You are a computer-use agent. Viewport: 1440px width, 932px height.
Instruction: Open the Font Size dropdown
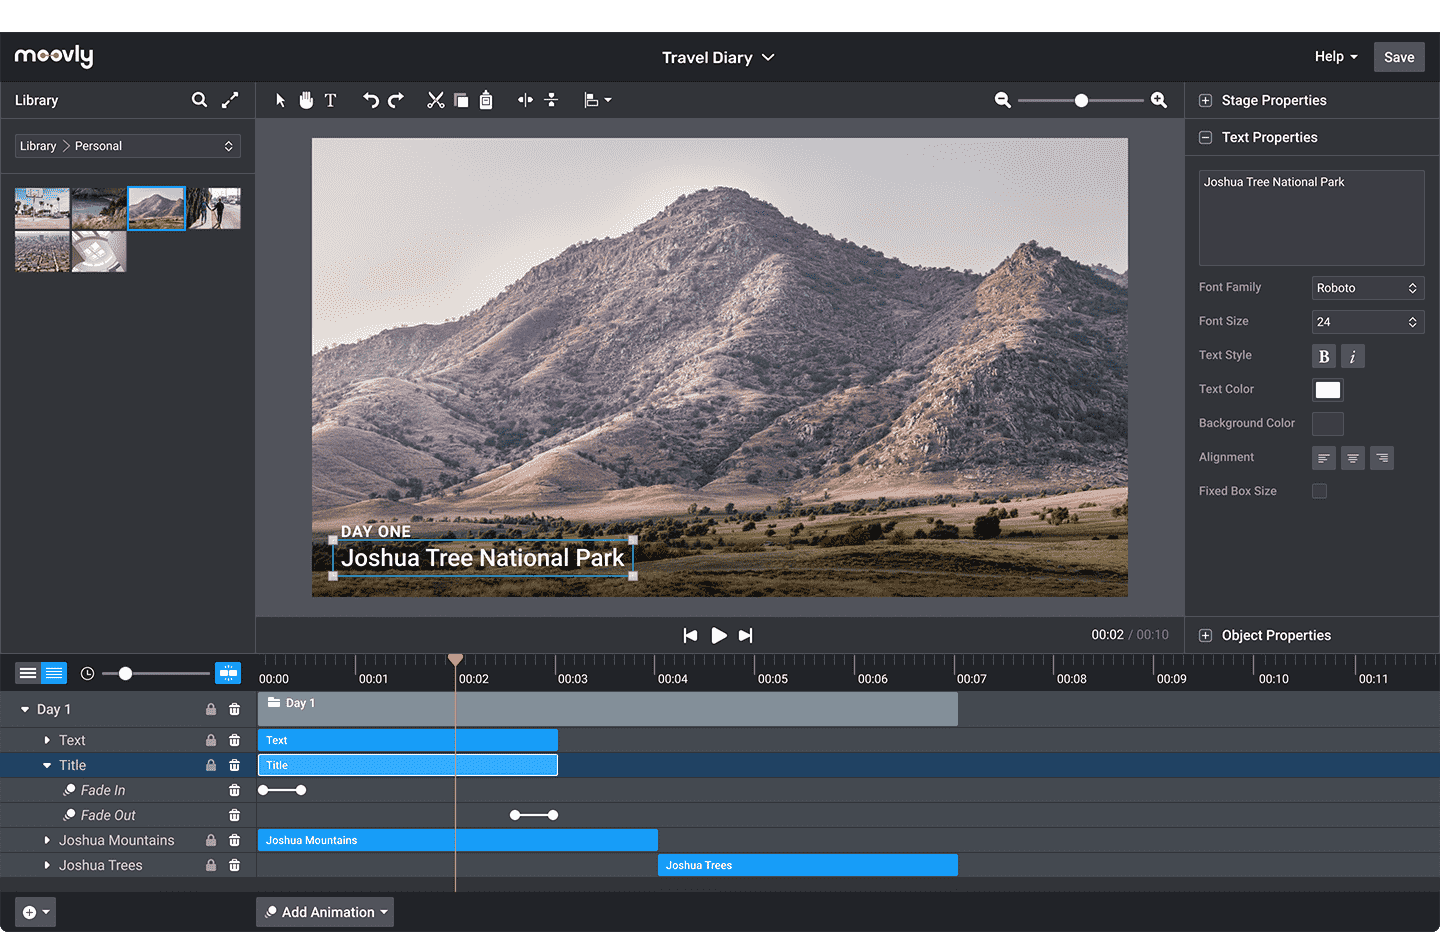coord(1368,322)
